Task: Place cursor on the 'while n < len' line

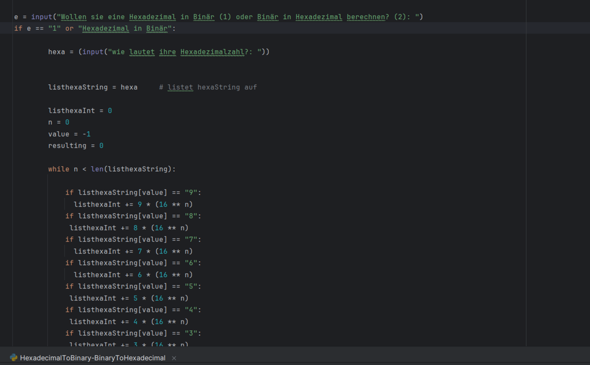Action: (x=112, y=169)
